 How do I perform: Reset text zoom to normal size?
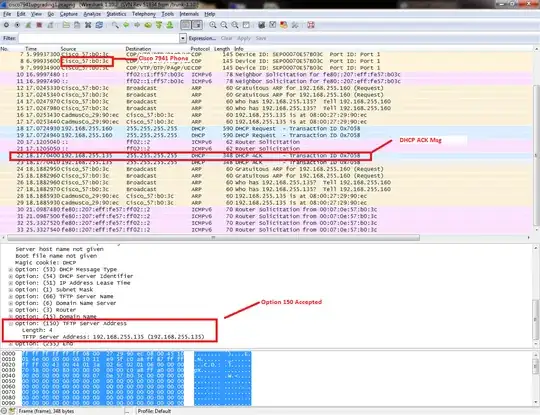(235, 25)
